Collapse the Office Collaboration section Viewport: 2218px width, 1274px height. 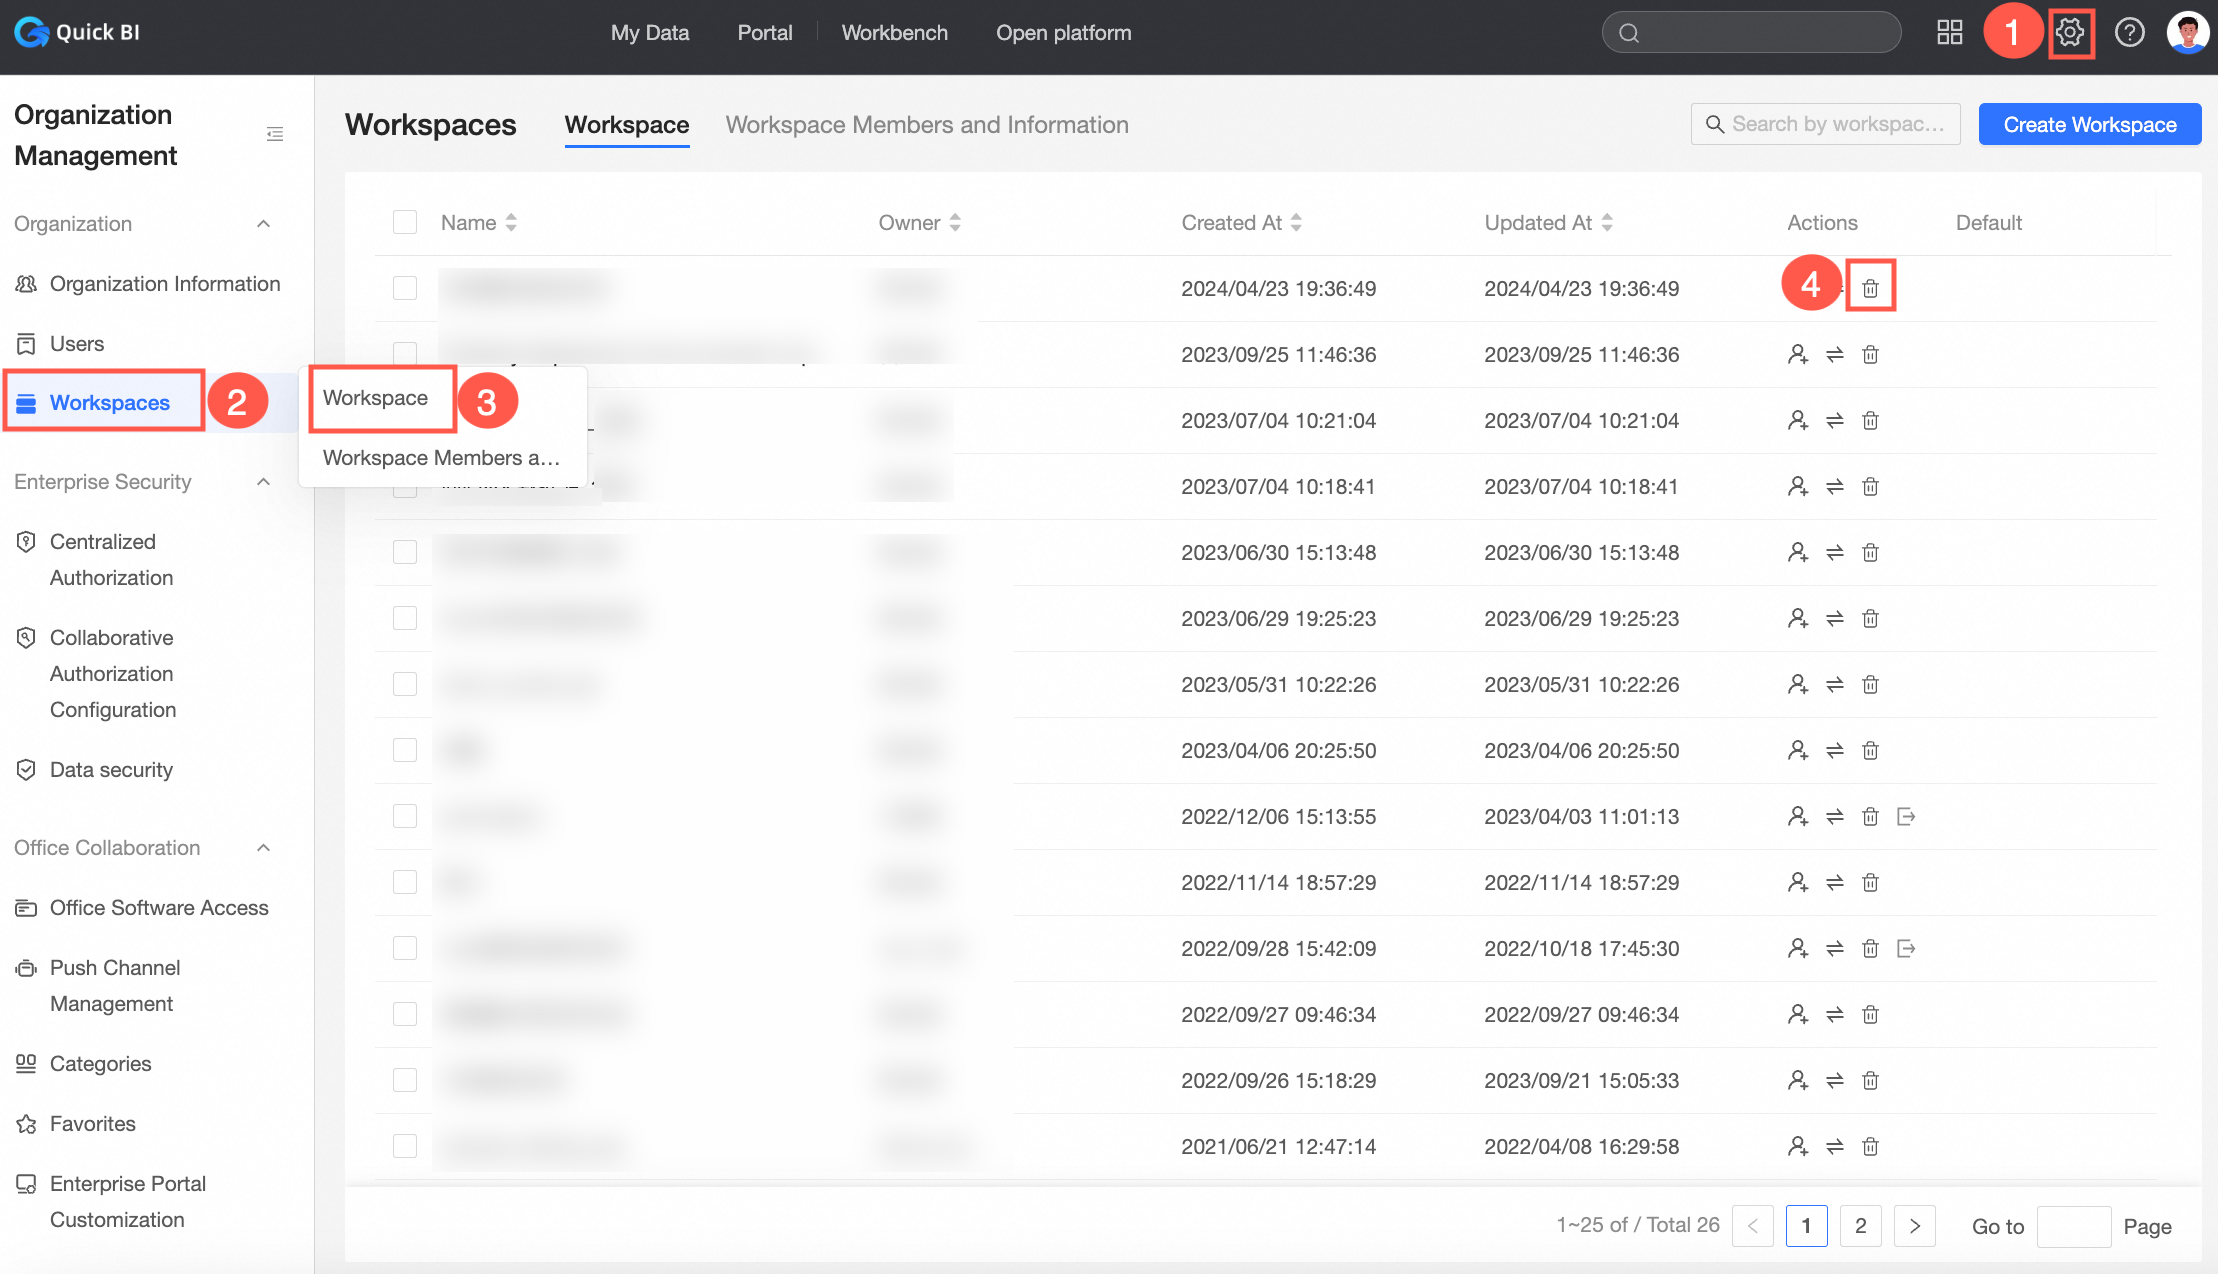(263, 848)
